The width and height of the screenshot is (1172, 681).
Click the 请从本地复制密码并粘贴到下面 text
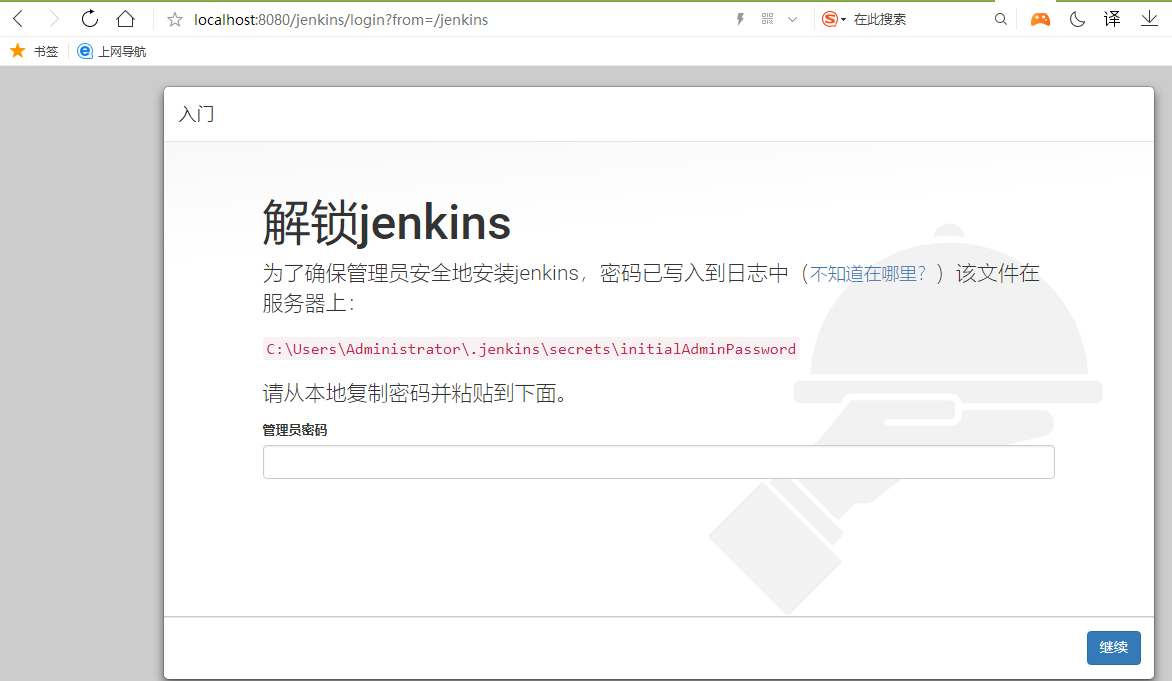[415, 393]
